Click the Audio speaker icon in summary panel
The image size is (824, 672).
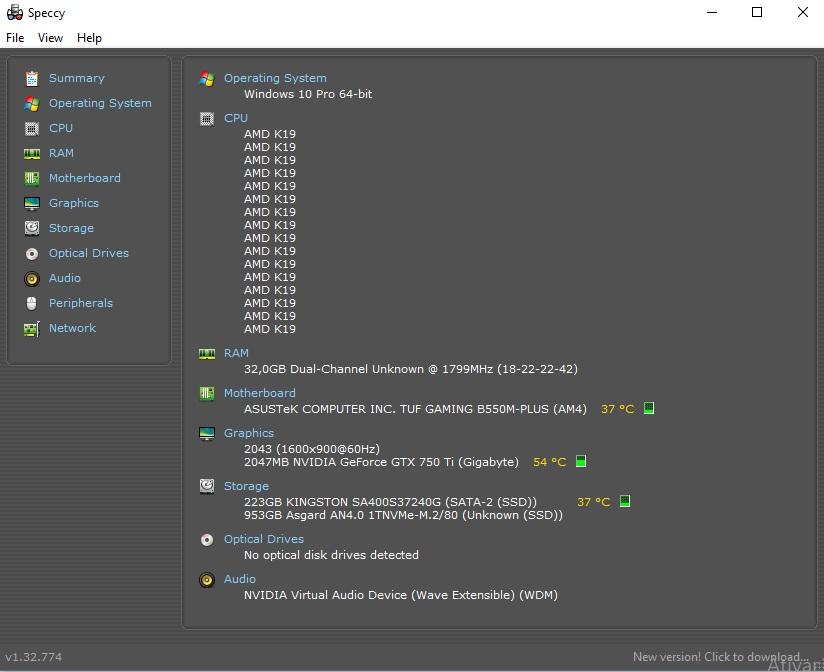[207, 580]
